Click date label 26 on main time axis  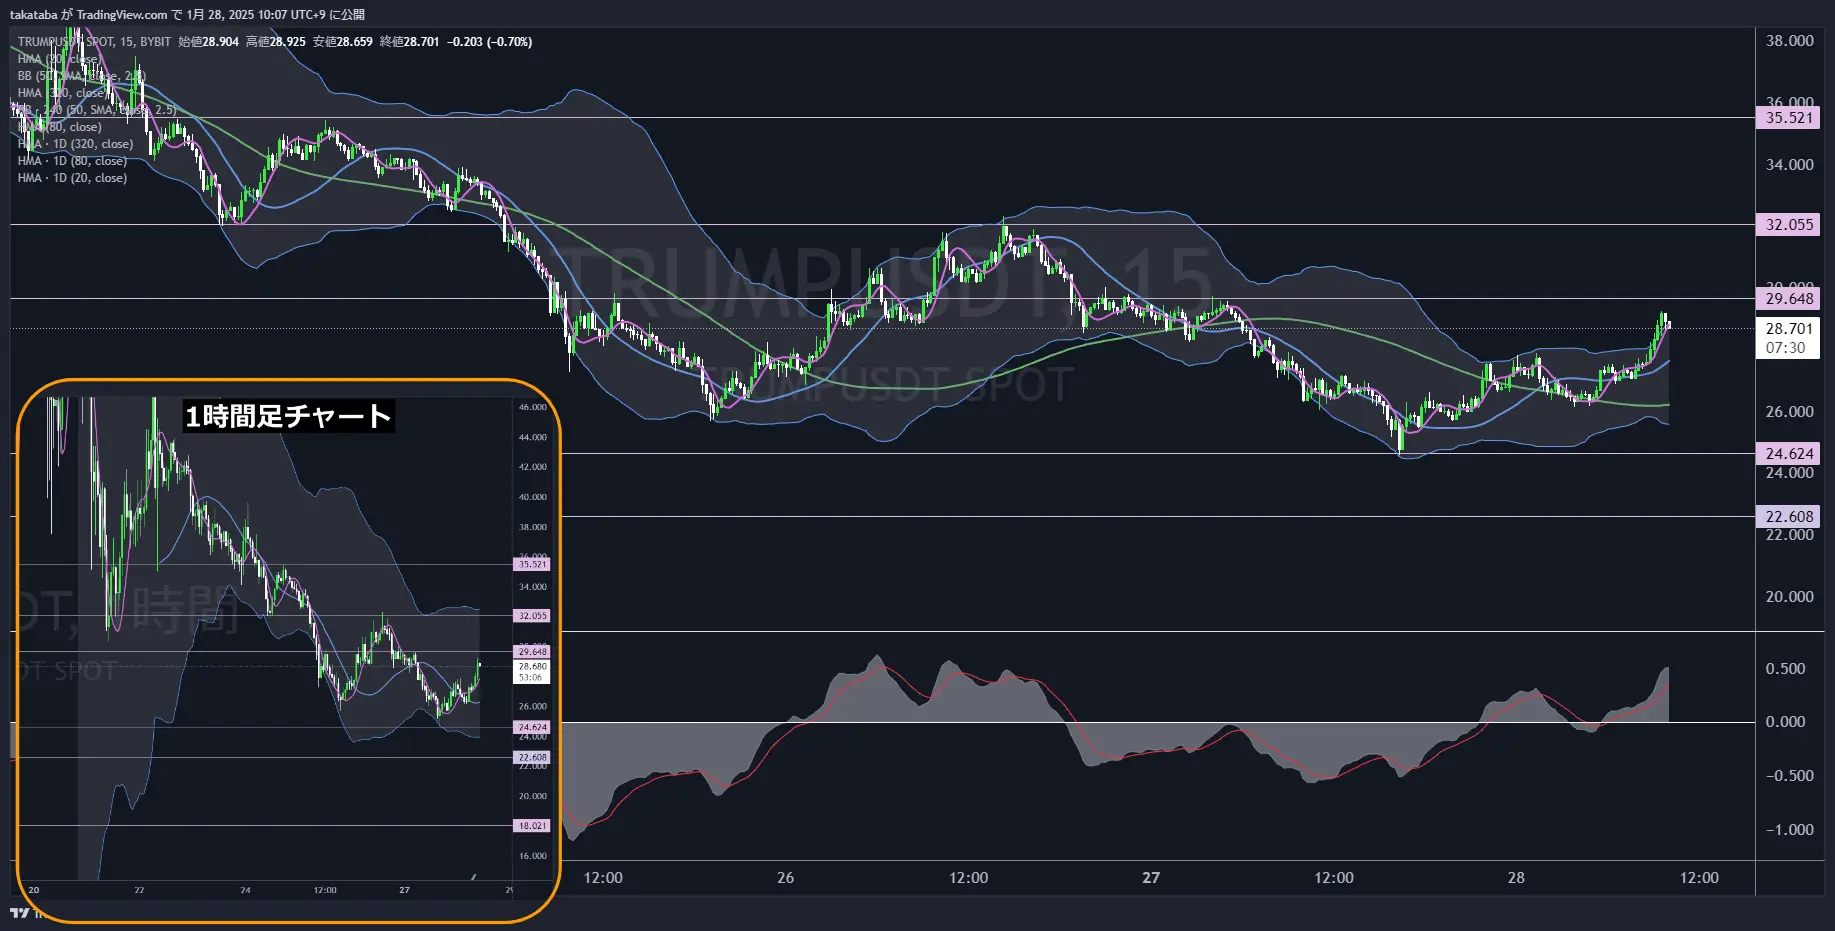tap(786, 878)
